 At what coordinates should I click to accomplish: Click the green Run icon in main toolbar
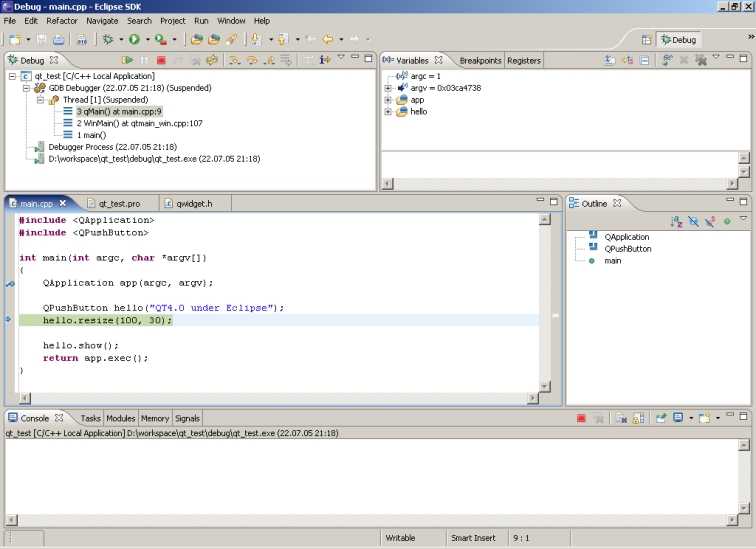[135, 39]
